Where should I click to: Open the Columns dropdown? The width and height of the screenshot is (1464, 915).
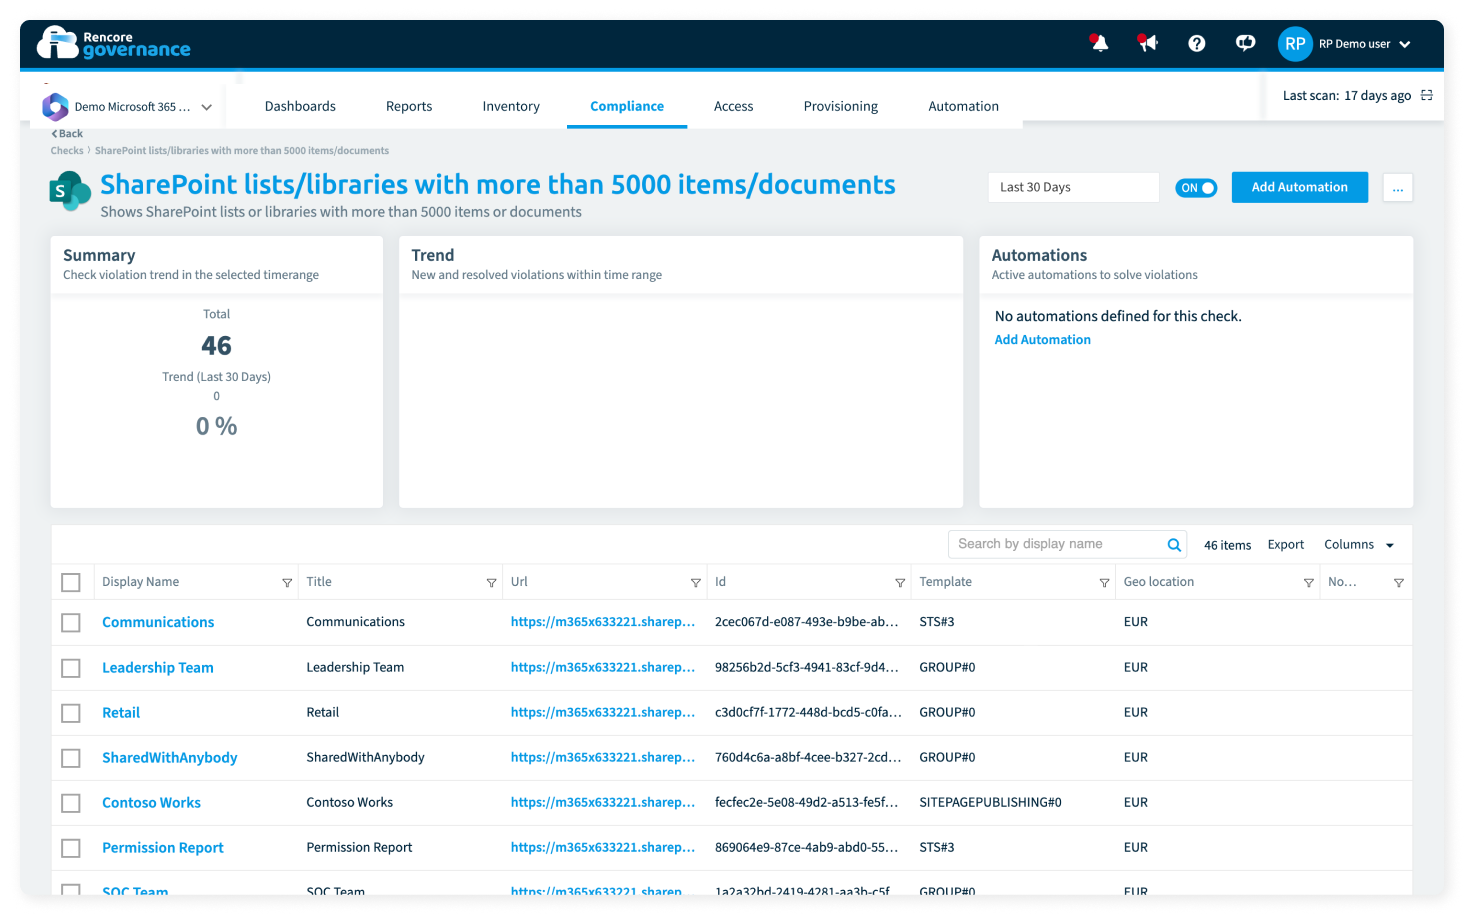click(x=1358, y=545)
